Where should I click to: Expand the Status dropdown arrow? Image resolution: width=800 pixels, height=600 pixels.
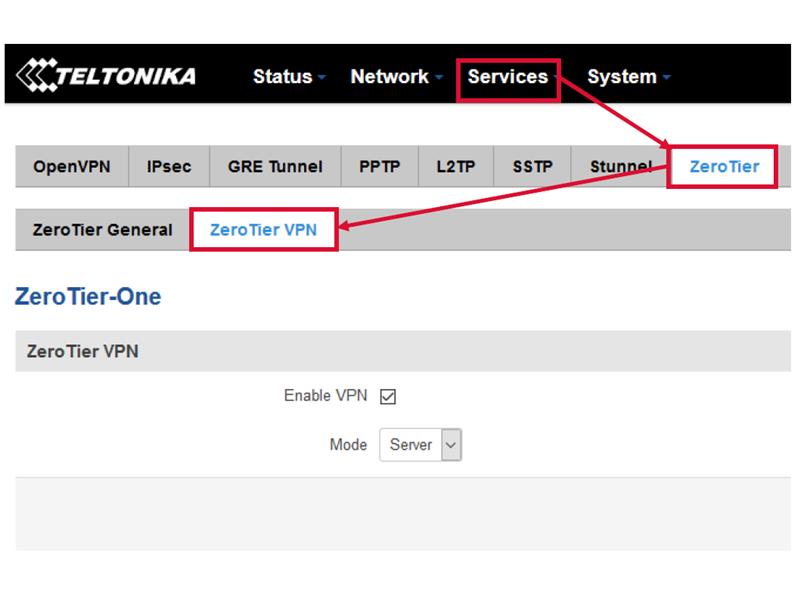321,78
